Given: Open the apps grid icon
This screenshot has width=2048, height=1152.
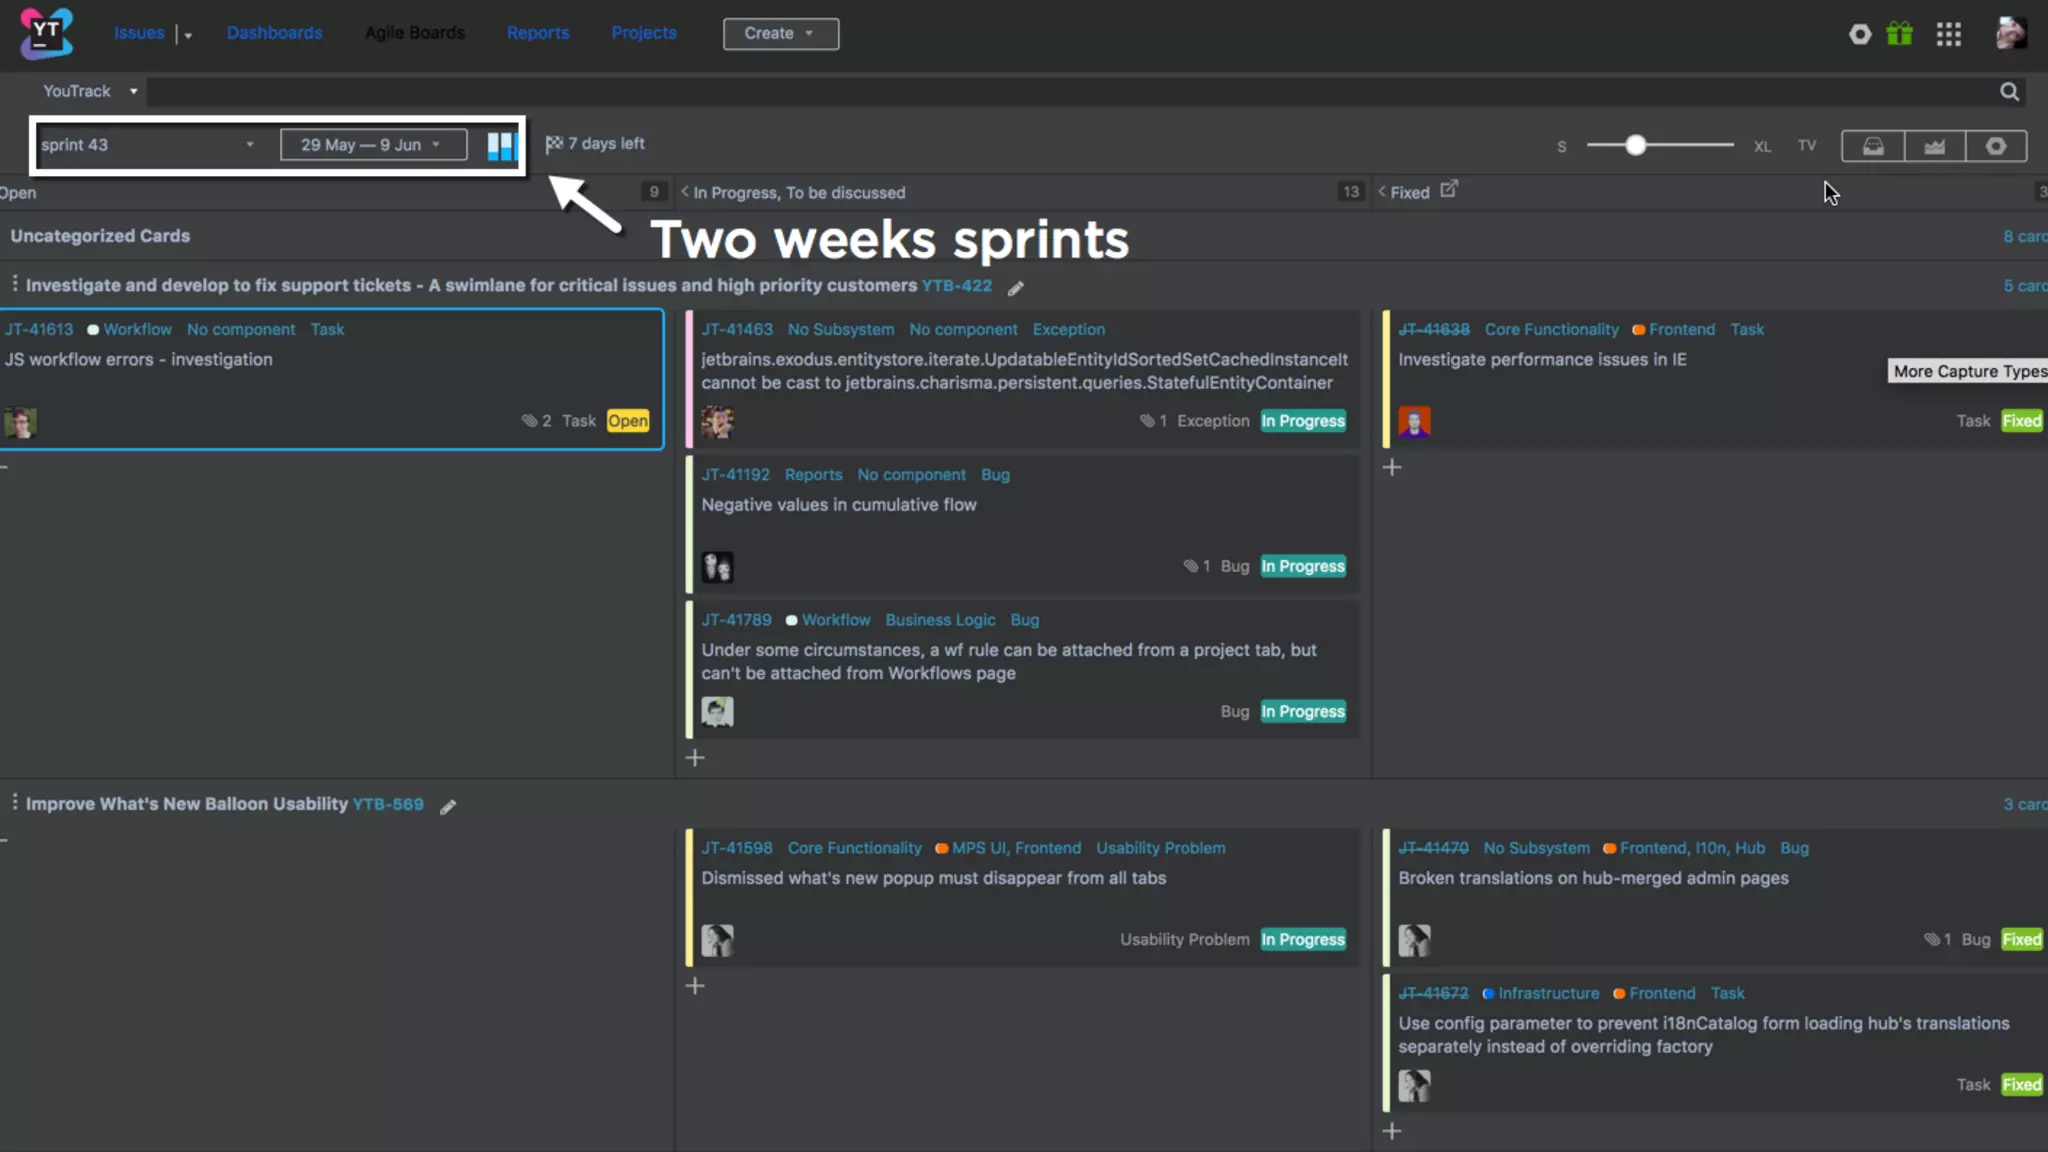Looking at the screenshot, I should click(1948, 34).
